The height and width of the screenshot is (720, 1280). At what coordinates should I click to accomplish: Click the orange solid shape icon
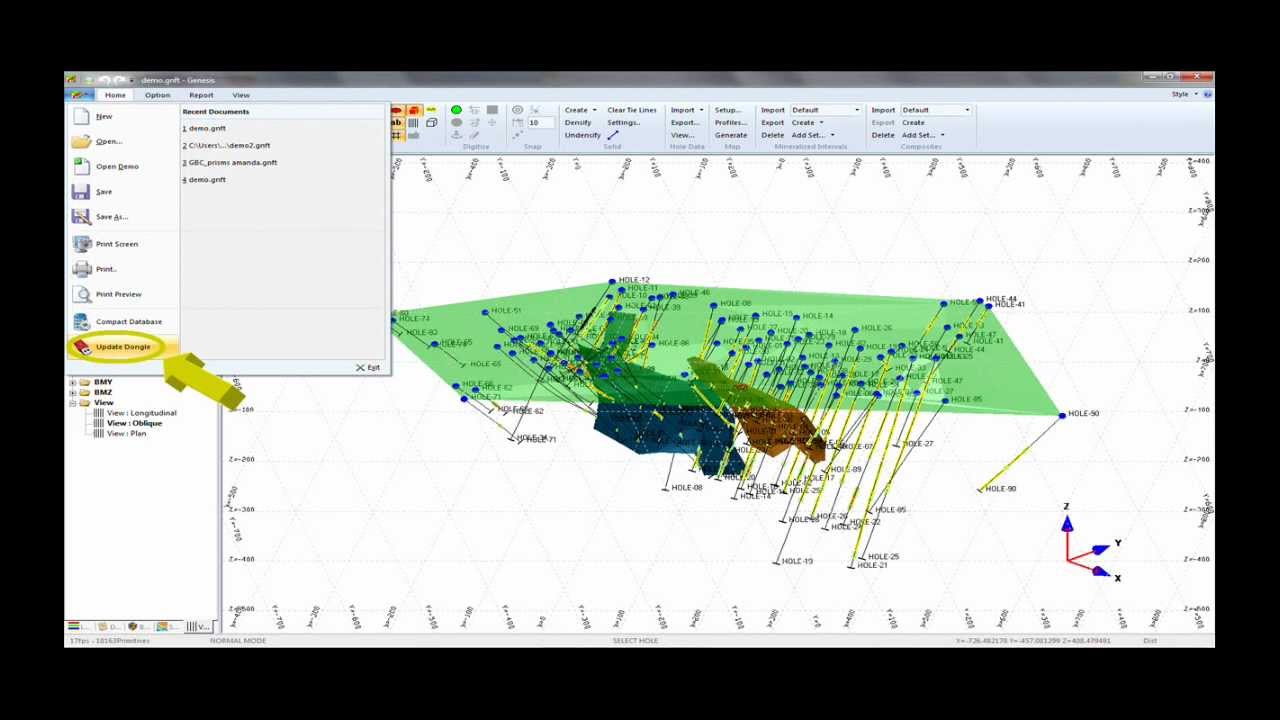[x=413, y=111]
